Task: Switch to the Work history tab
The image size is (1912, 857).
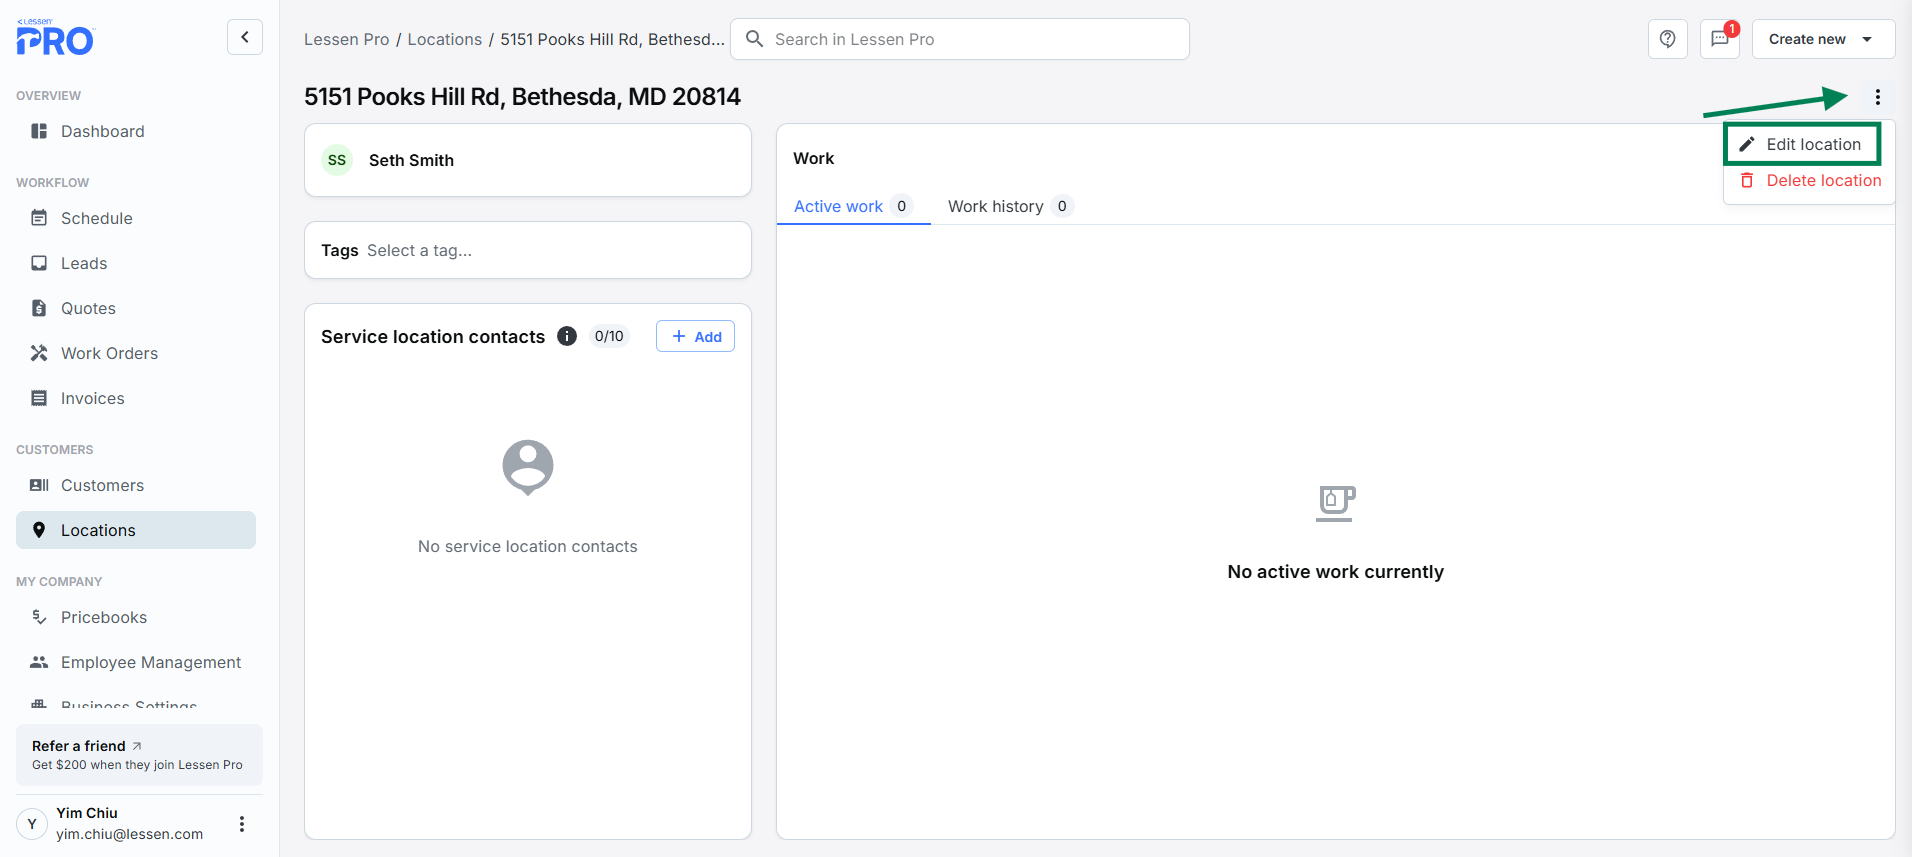Action: [1010, 206]
